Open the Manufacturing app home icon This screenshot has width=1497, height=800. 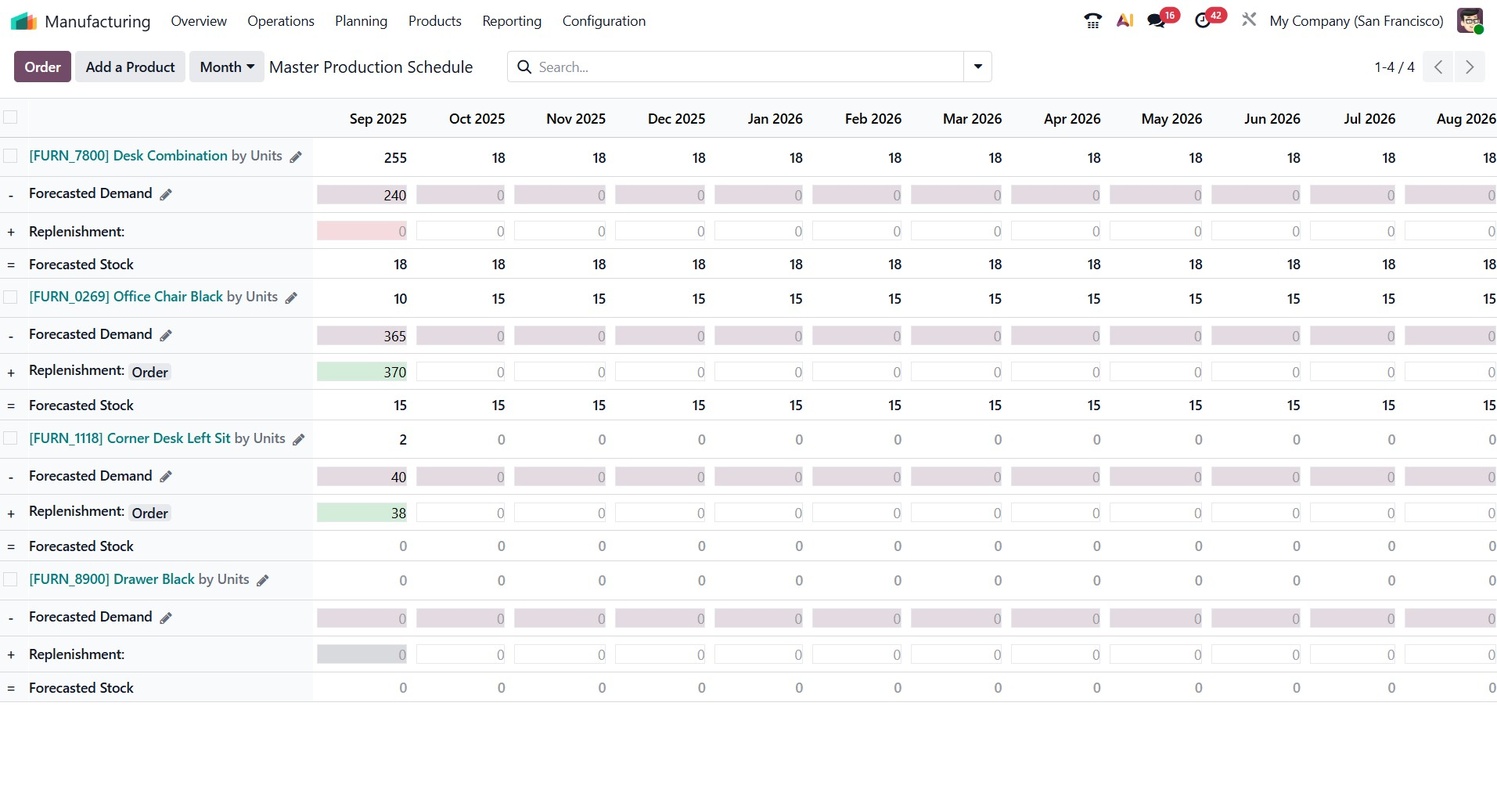(x=23, y=21)
